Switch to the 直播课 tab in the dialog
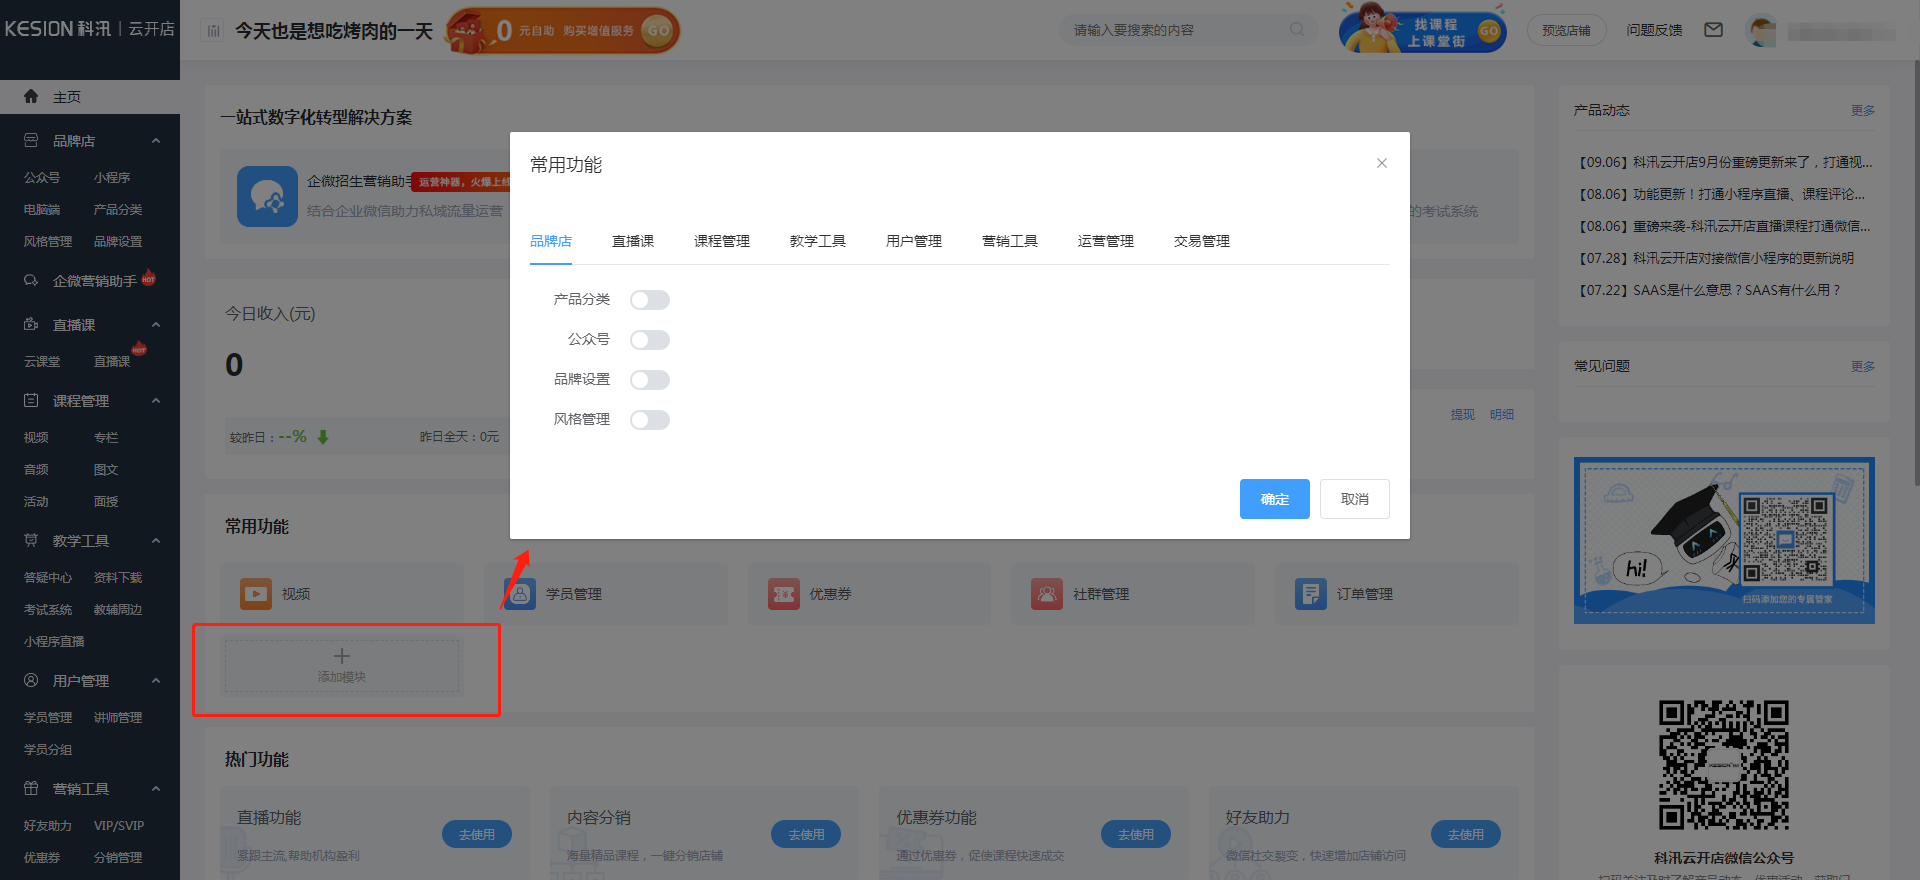 [633, 241]
